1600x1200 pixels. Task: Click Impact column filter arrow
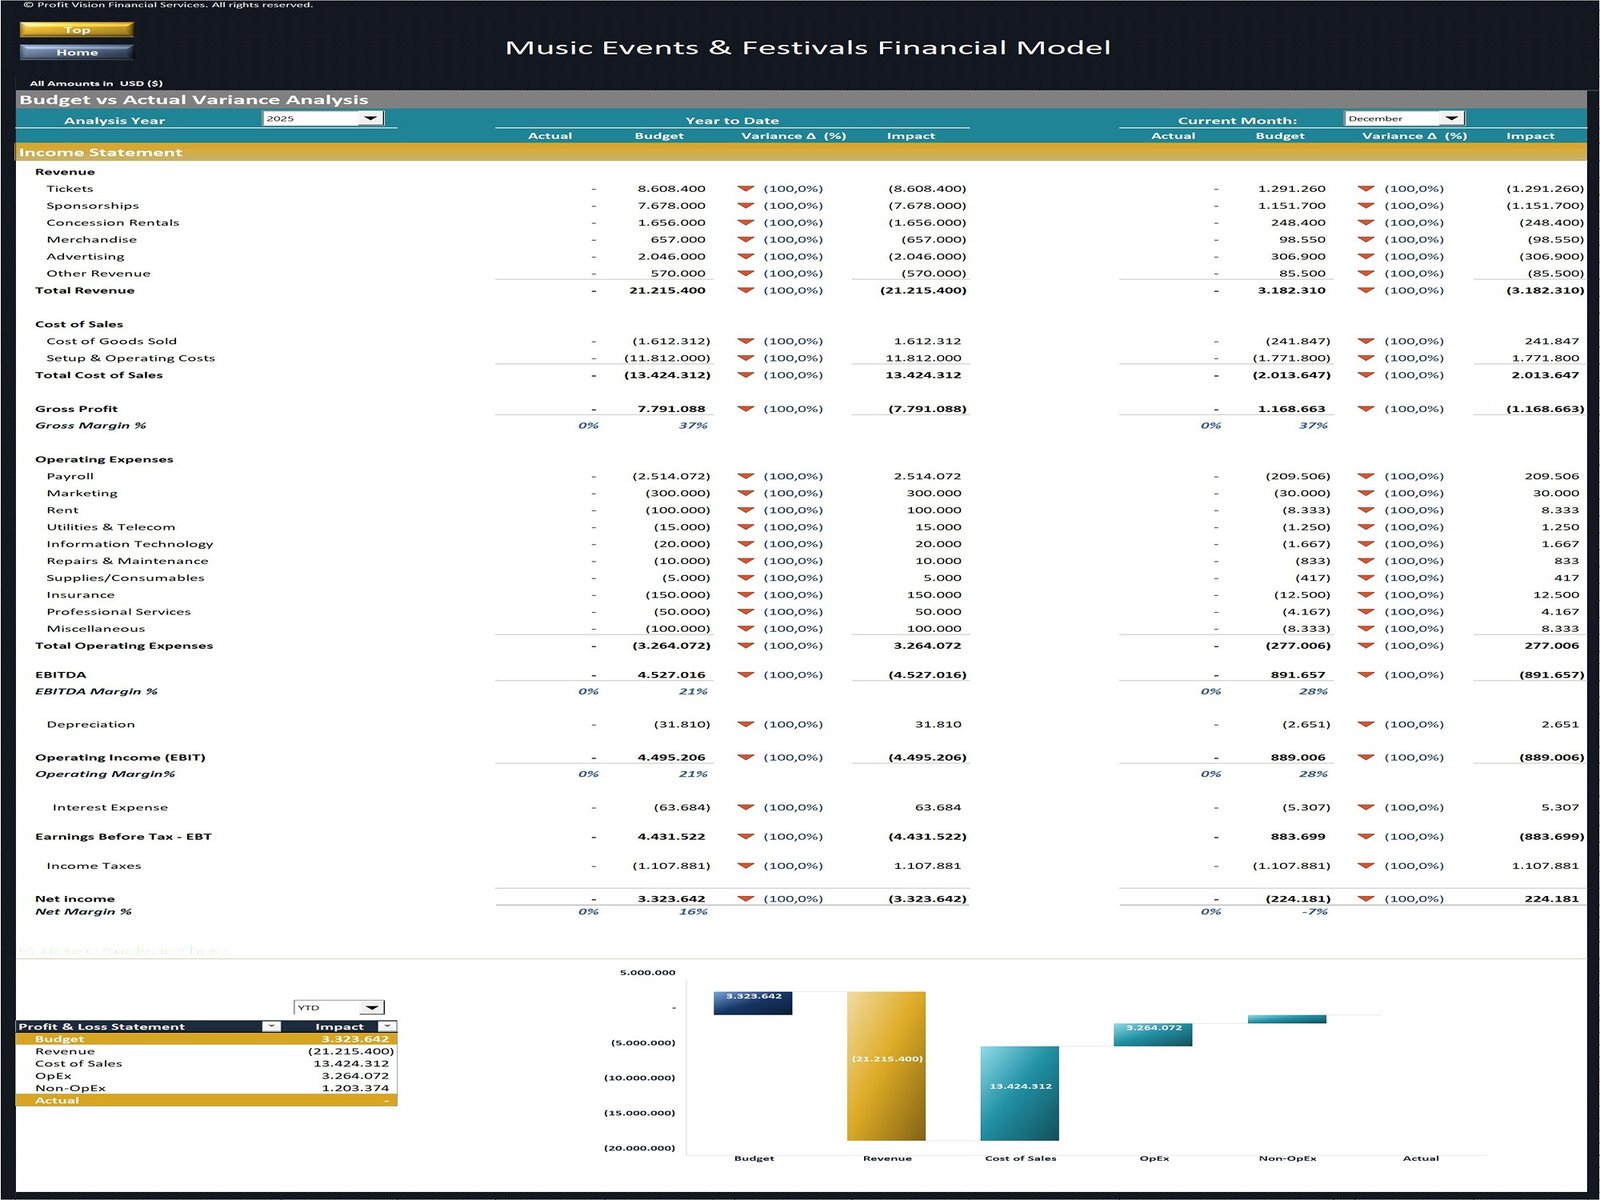[387, 1026]
